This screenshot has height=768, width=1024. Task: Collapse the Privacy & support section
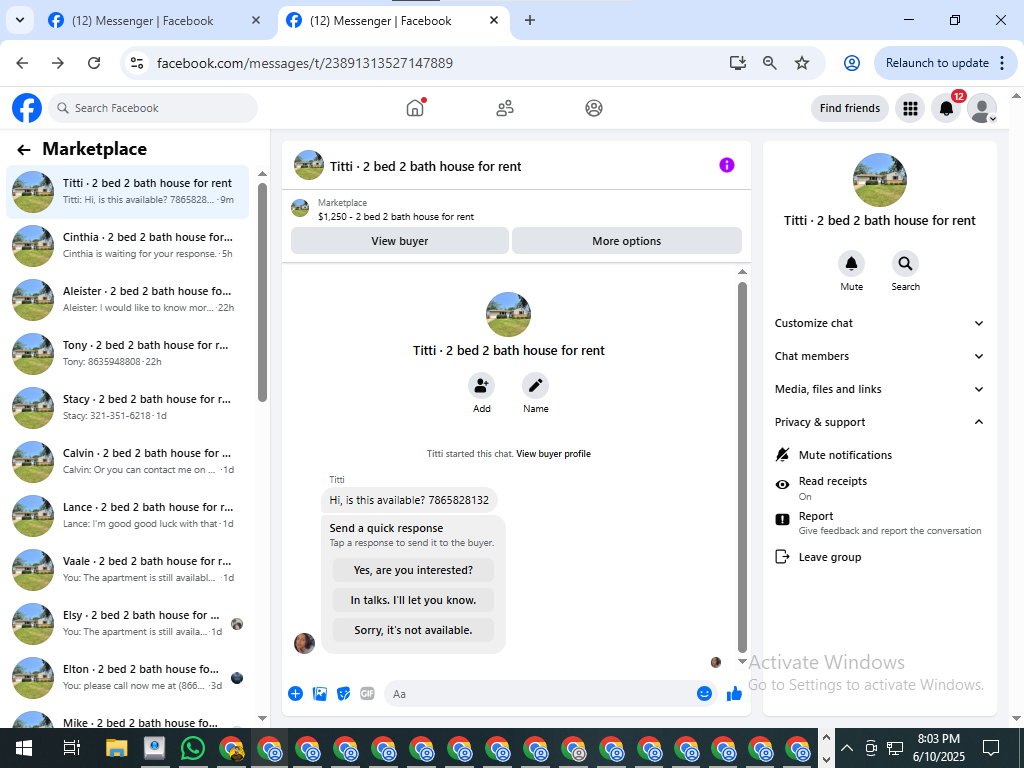tap(879, 422)
